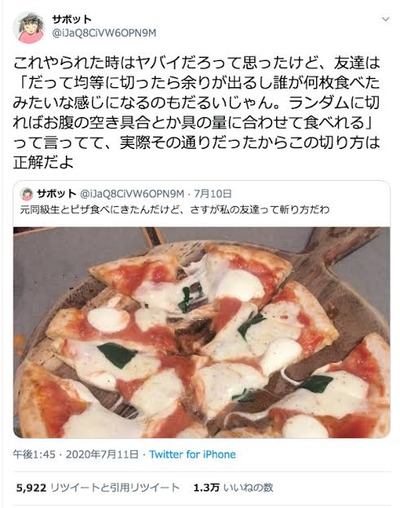400x508 pixels.
Task: Open the Twitter for iPhone source link
Action: point(192,454)
